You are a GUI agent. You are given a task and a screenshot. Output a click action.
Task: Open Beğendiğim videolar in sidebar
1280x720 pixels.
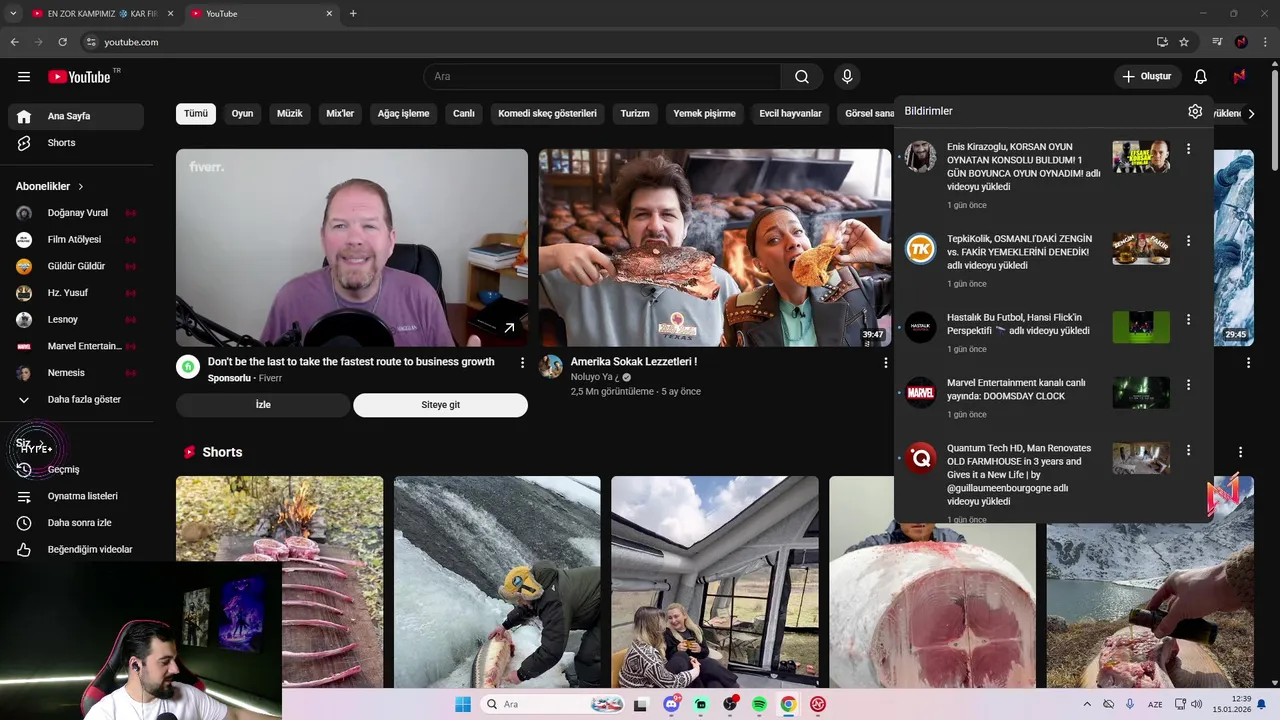click(76, 550)
